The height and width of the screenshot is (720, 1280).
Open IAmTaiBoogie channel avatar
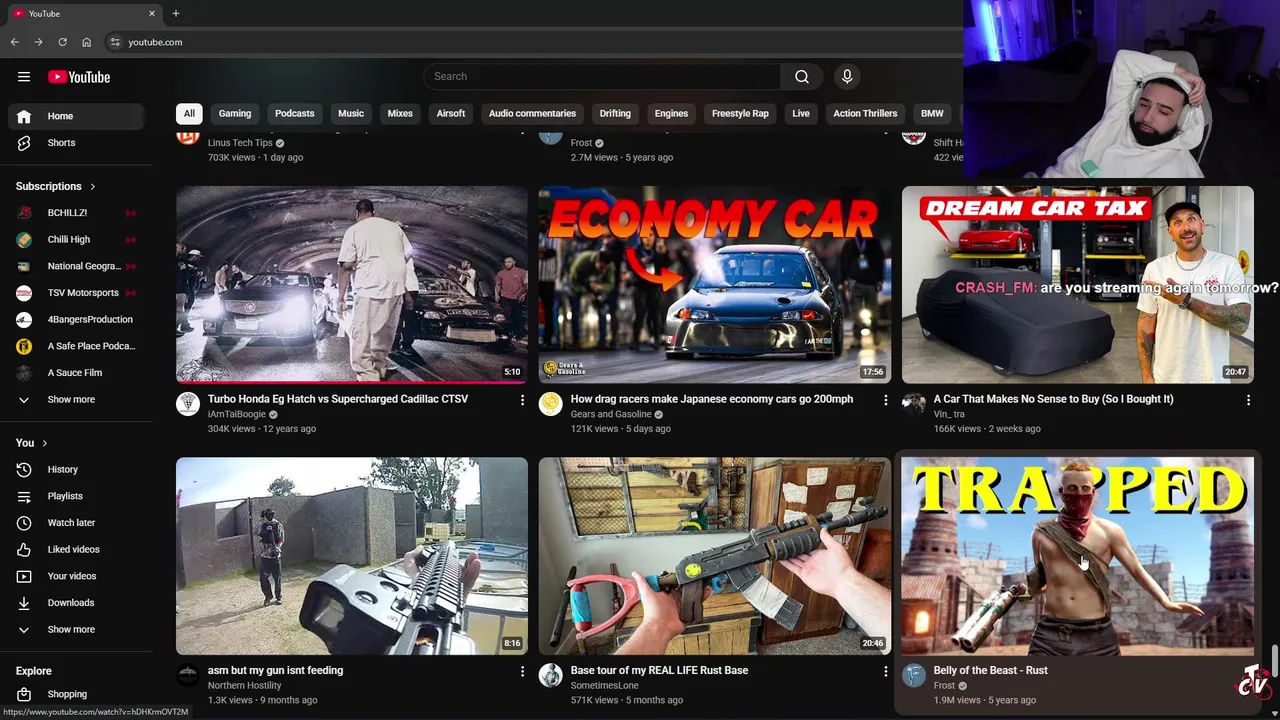(x=188, y=404)
